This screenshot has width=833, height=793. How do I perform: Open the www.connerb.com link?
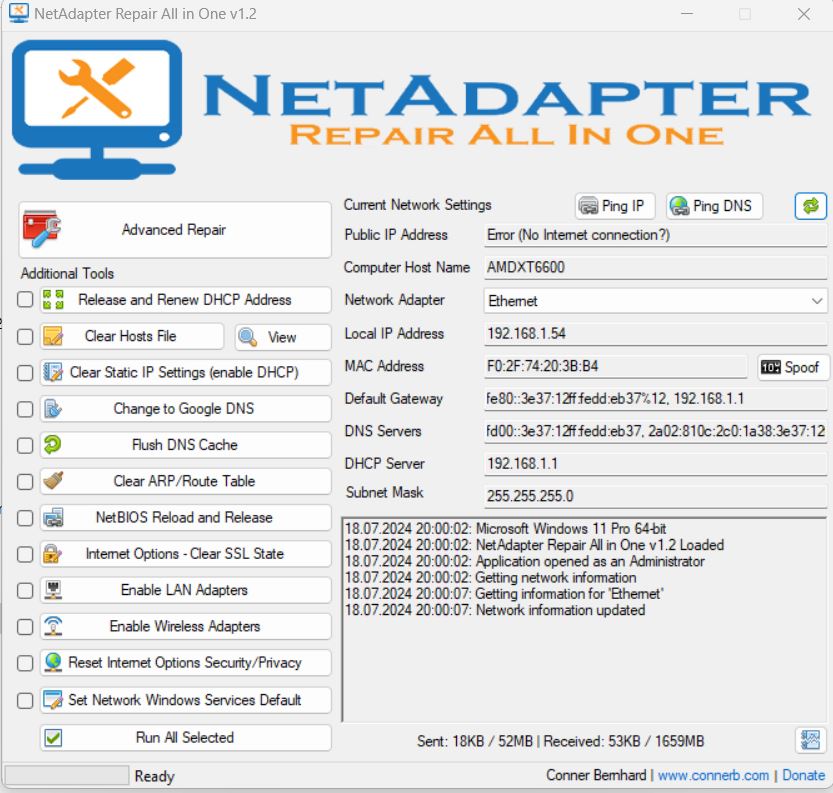(713, 775)
